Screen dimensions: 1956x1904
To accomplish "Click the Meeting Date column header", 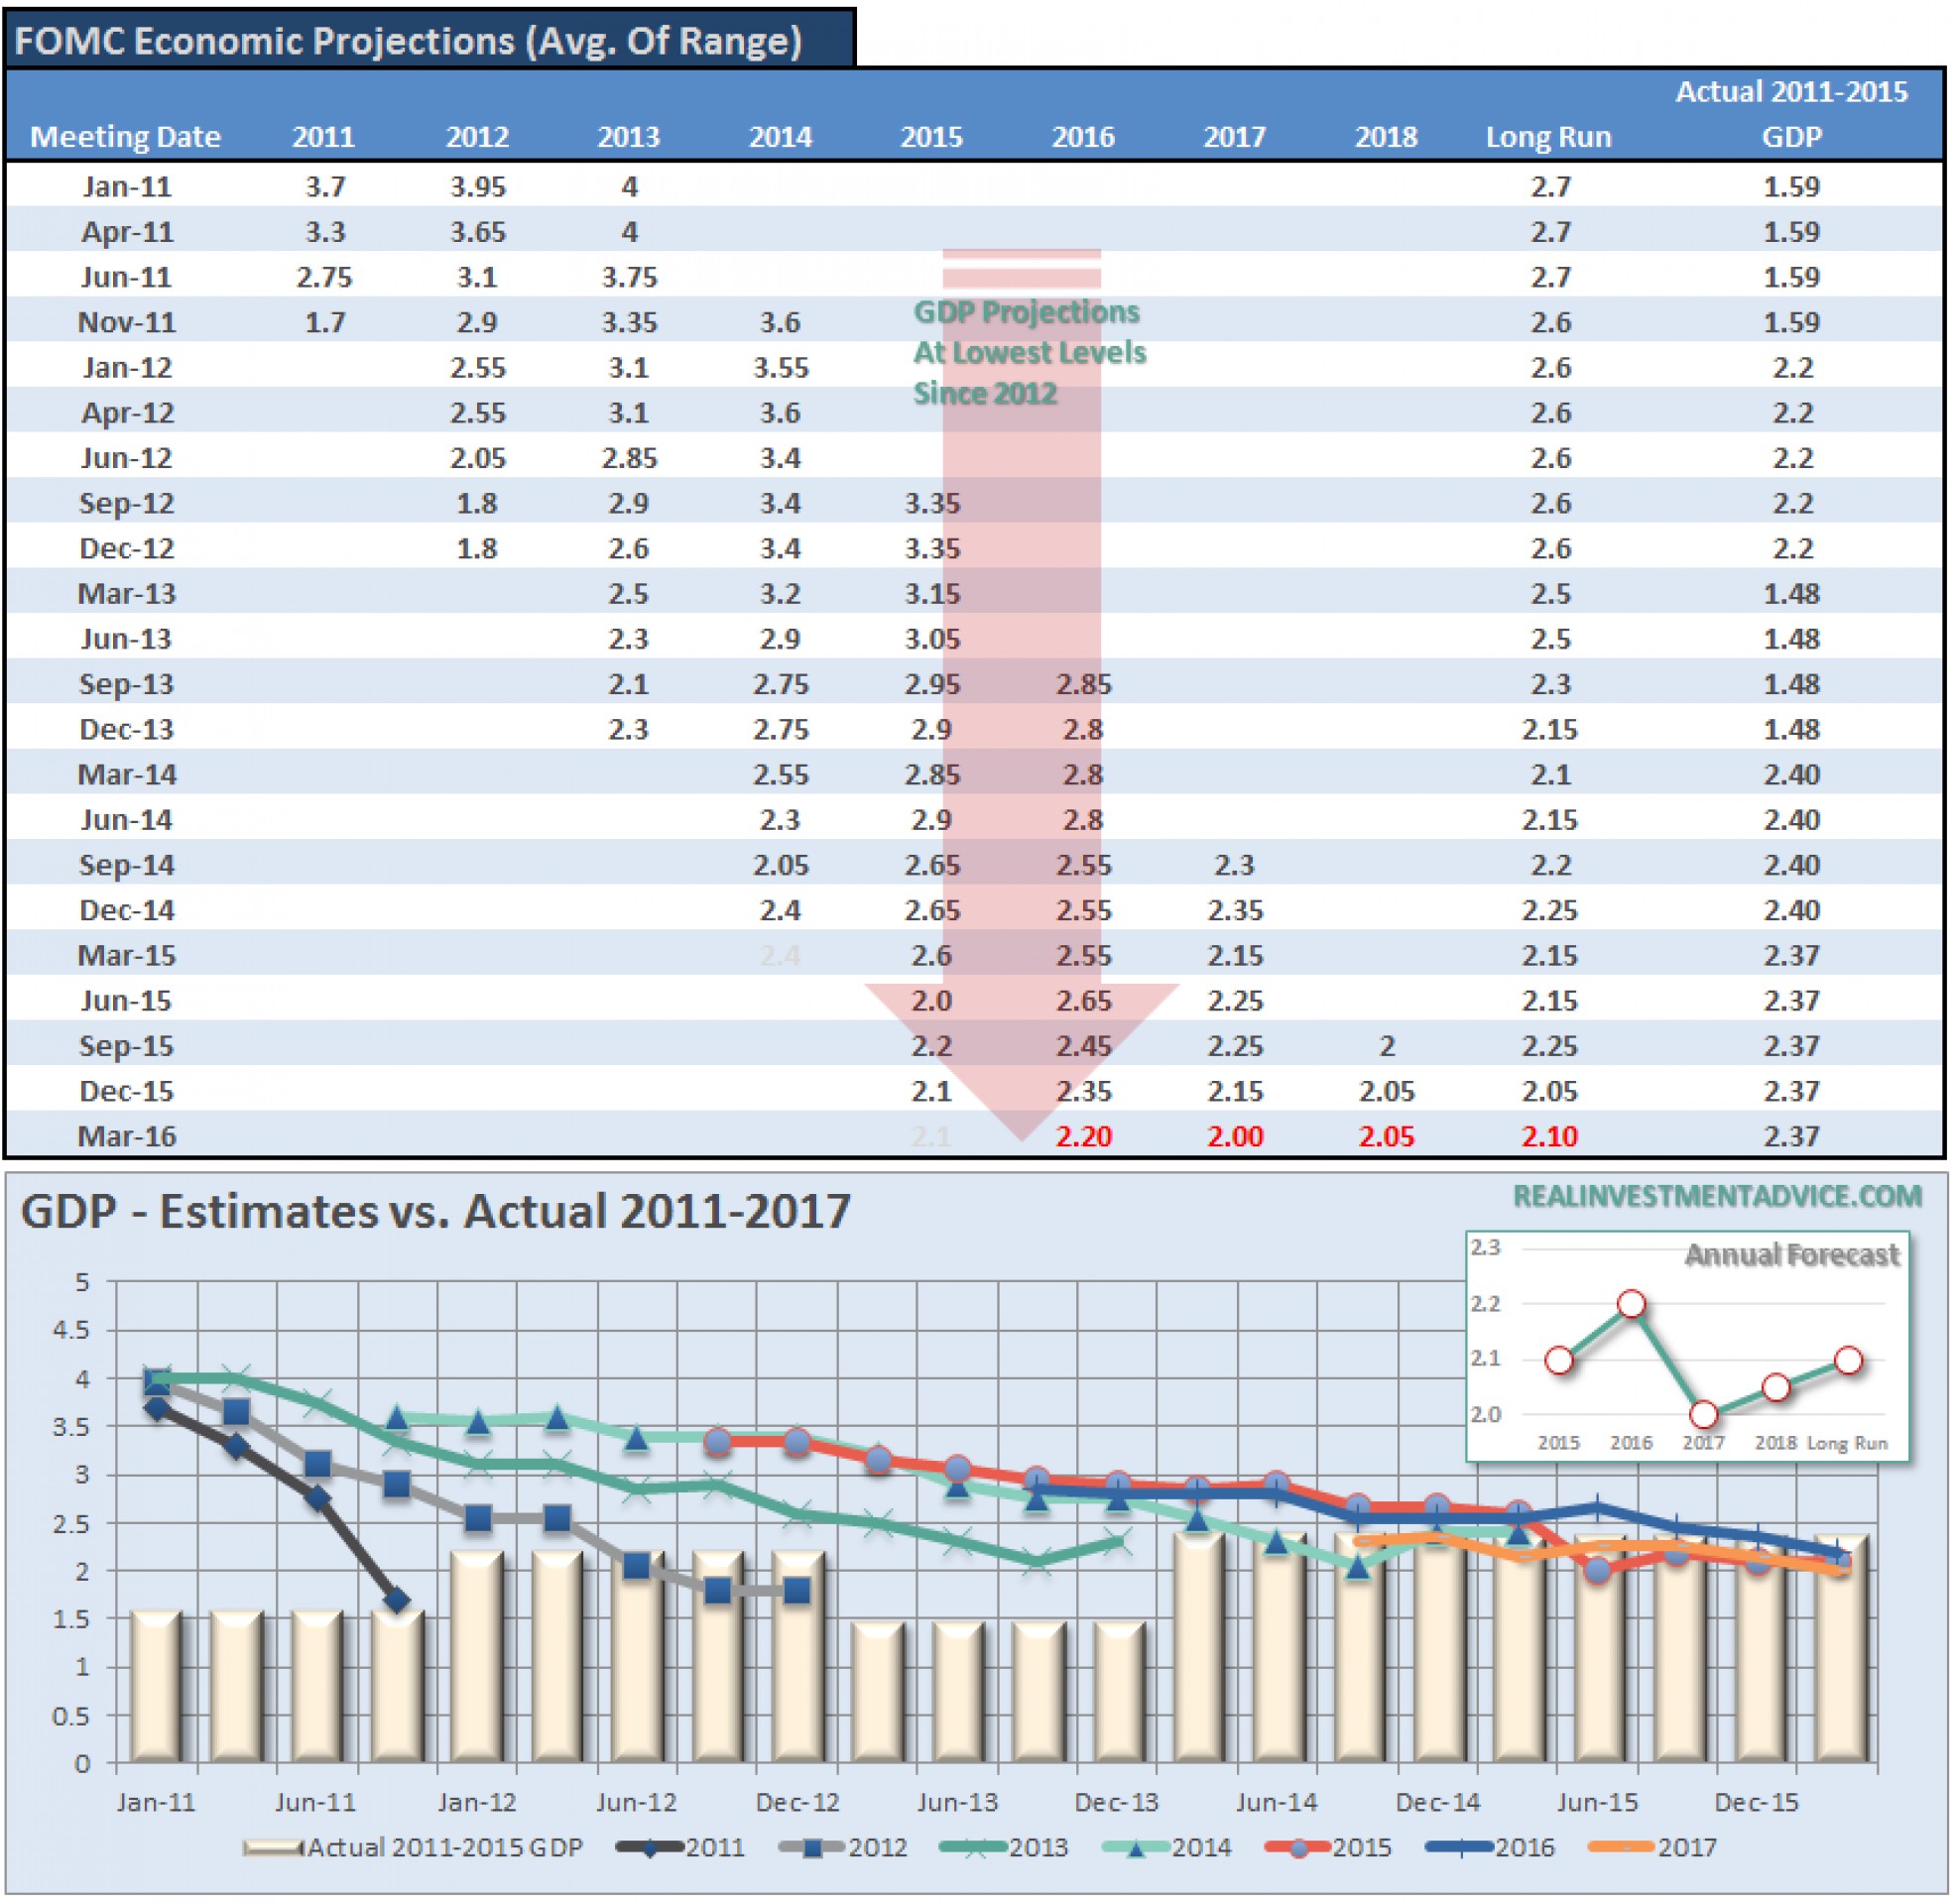I will pyautogui.click(x=125, y=136).
